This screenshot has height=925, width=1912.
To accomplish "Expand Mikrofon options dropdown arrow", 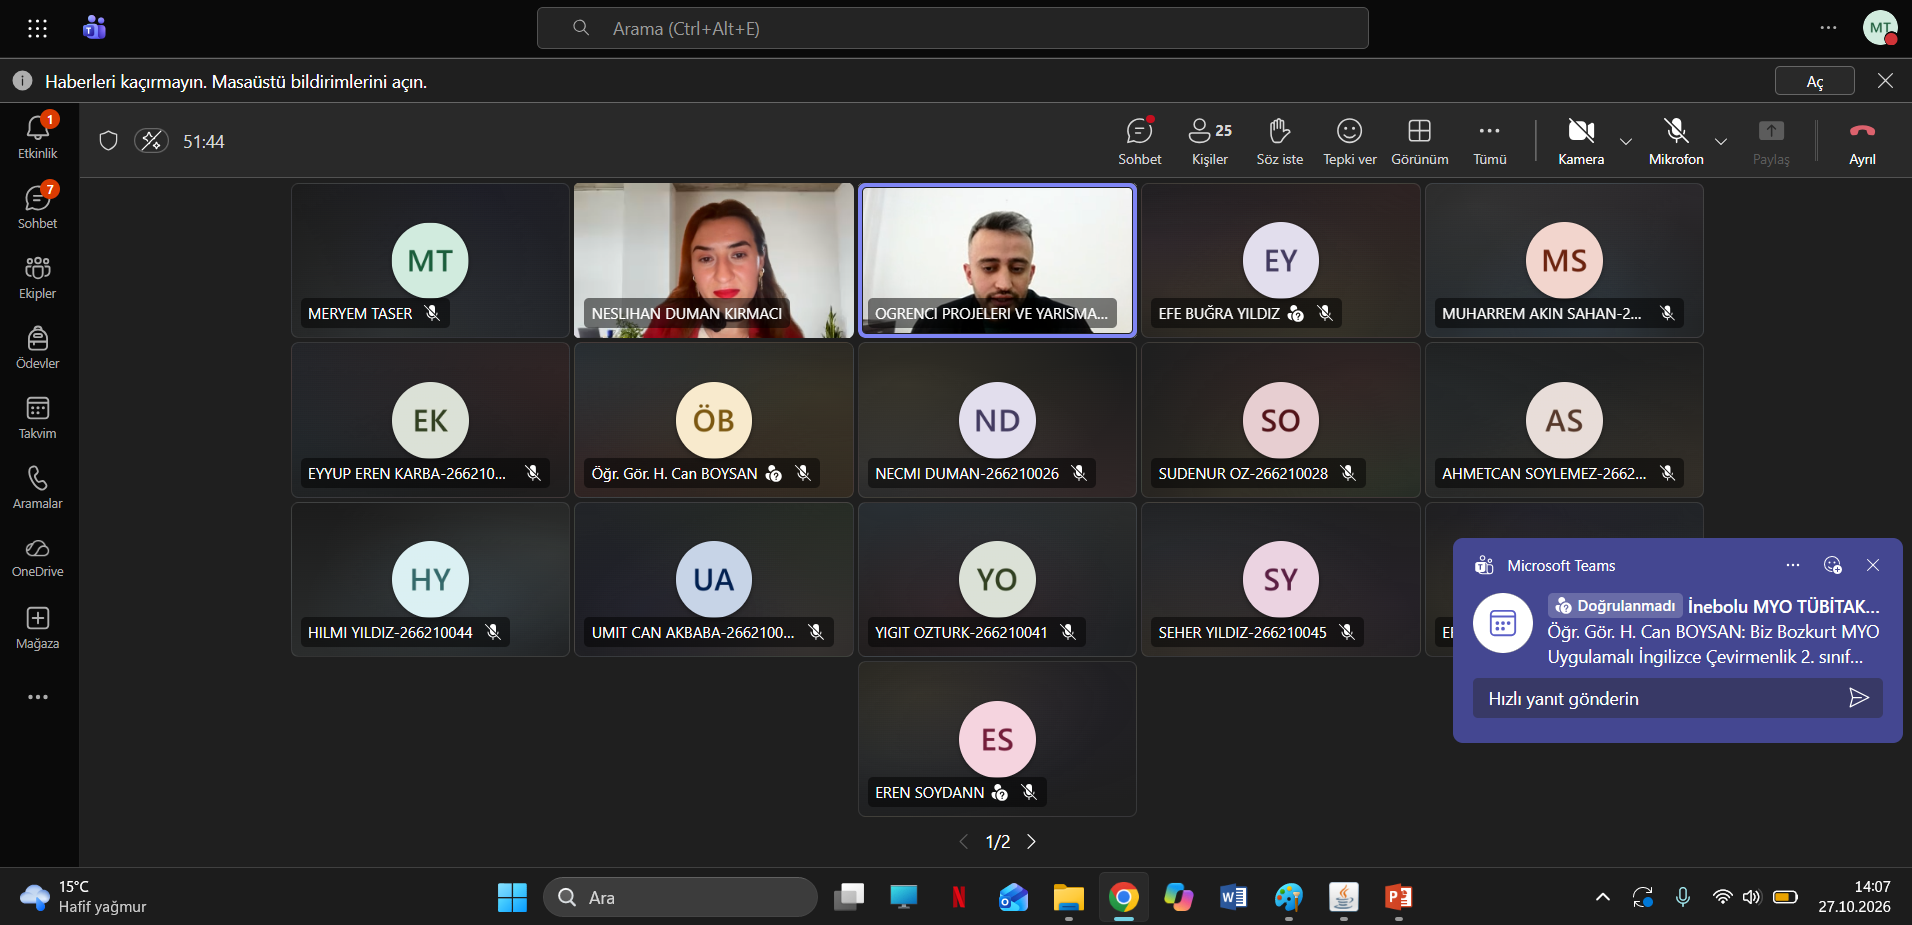I will pyautogui.click(x=1721, y=142).
